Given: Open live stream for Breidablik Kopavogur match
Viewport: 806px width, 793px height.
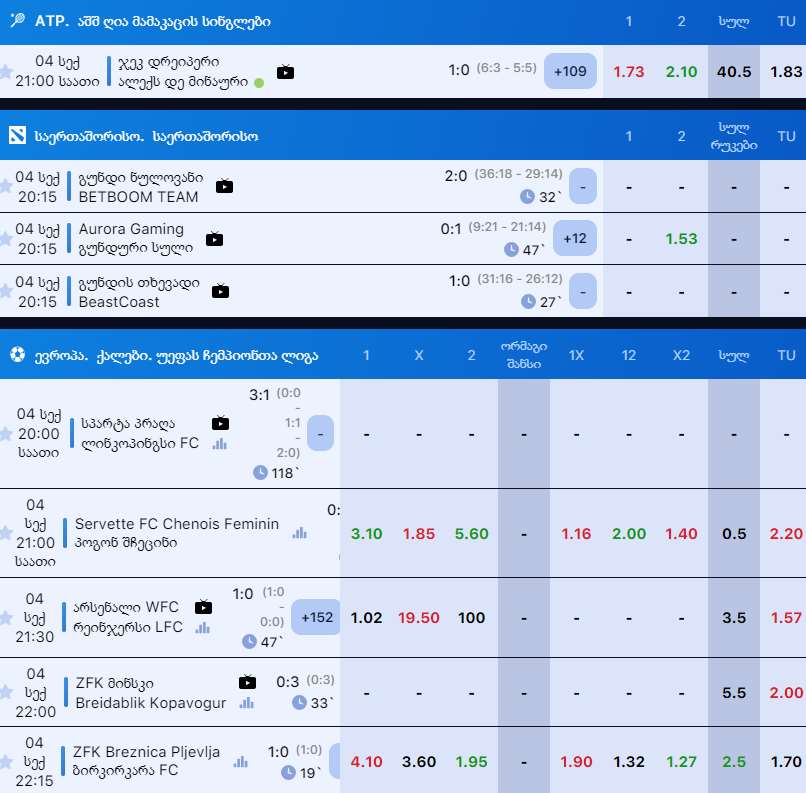Looking at the screenshot, I should pos(247,683).
